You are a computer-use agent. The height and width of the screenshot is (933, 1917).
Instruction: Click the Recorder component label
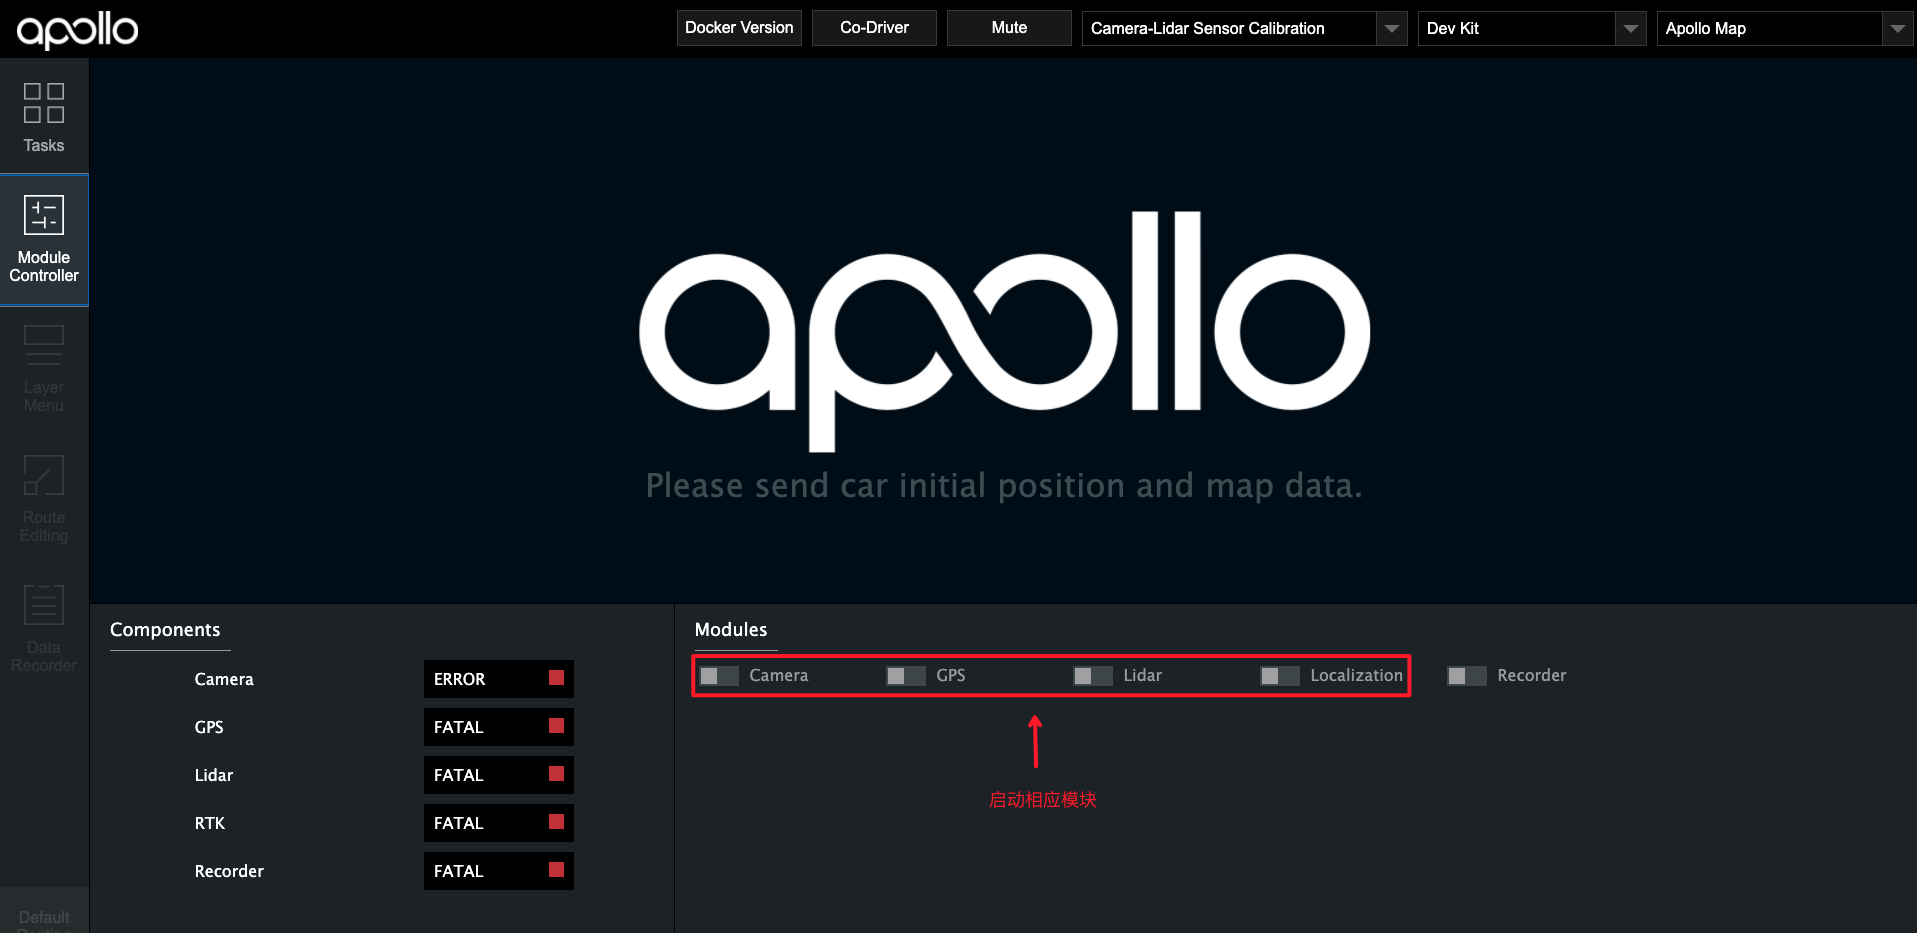[x=229, y=871]
